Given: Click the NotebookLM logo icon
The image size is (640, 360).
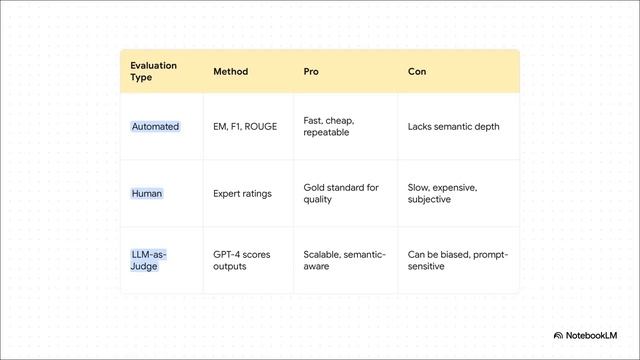Looking at the screenshot, I should click(x=558, y=336).
